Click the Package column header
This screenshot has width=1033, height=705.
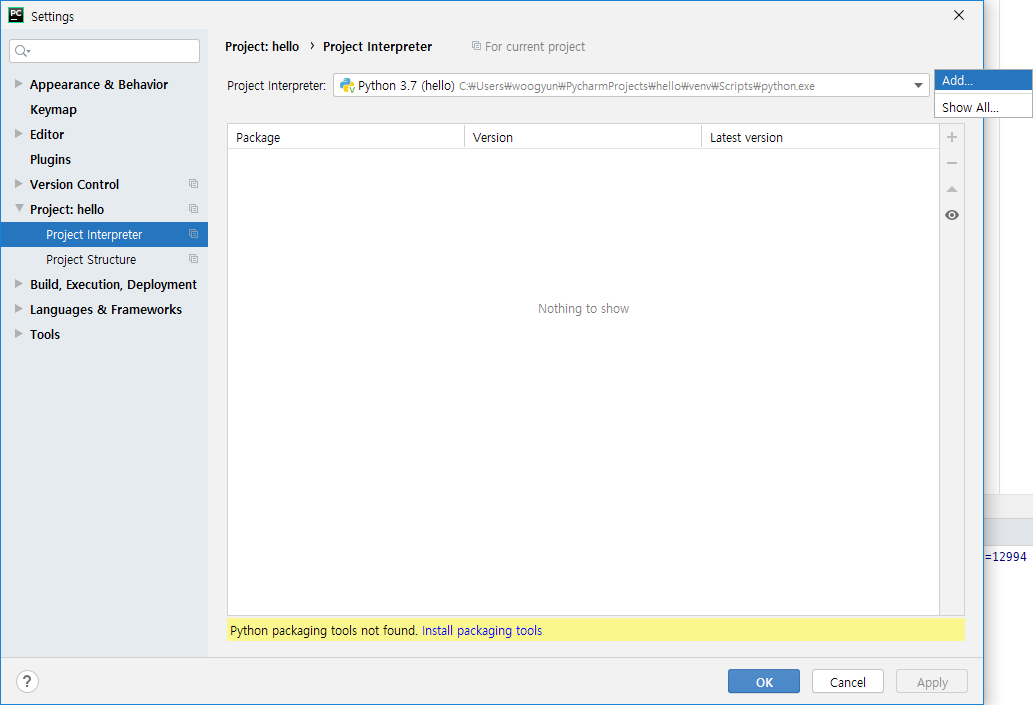(346, 137)
